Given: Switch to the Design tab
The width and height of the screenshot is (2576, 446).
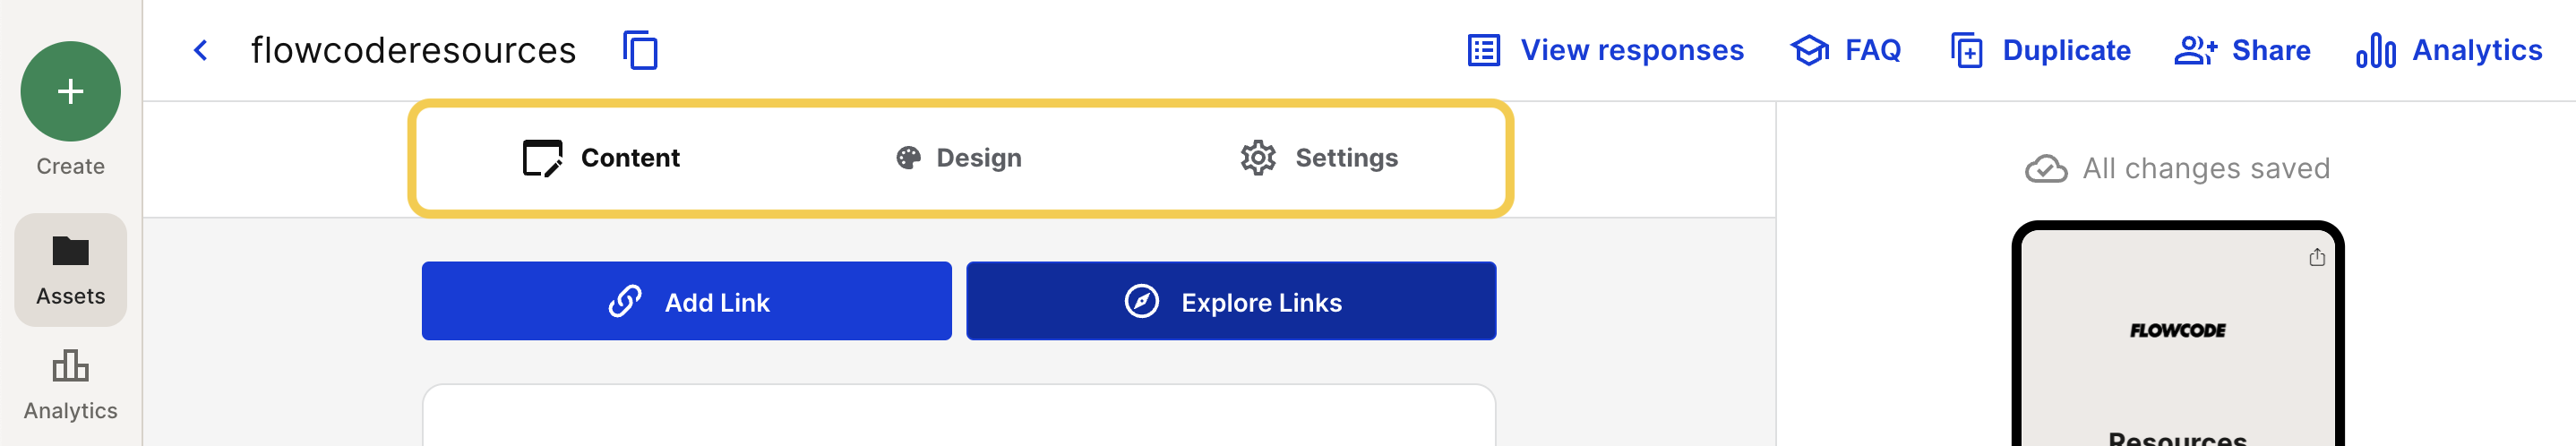Looking at the screenshot, I should [958, 158].
